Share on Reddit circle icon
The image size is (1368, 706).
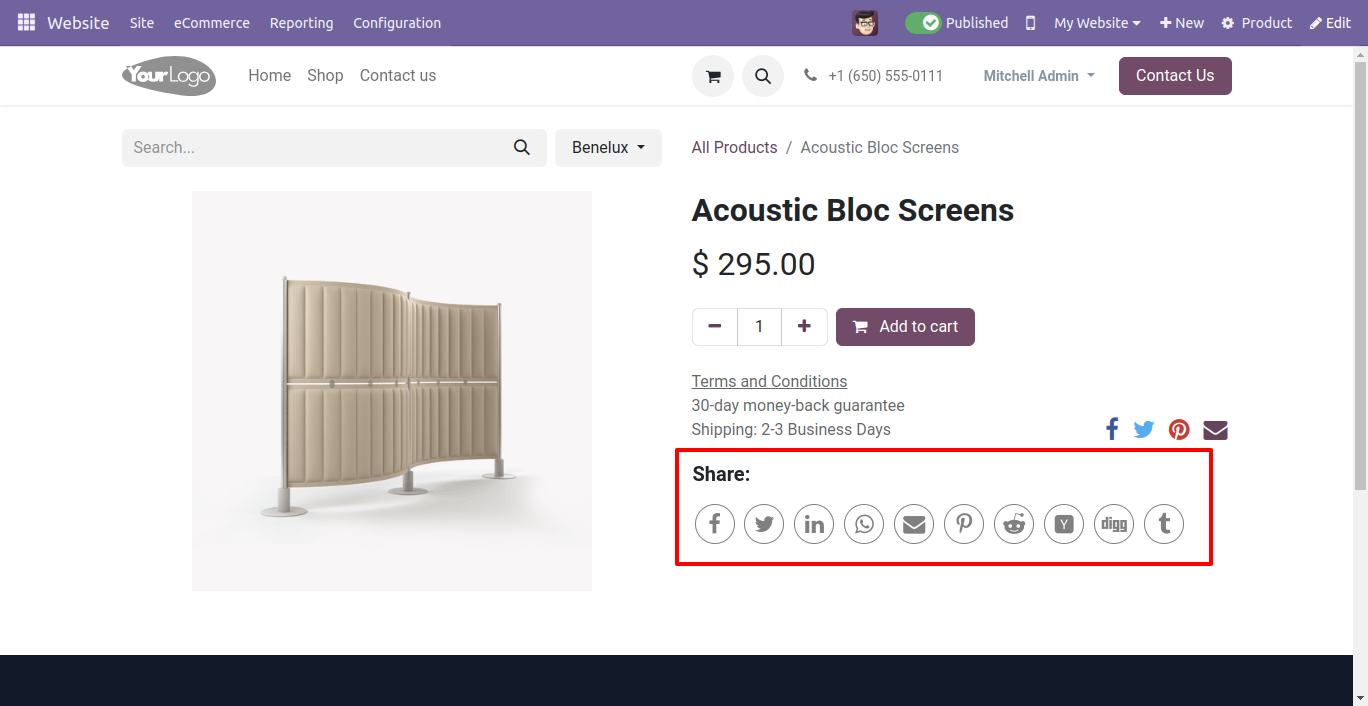coord(1014,524)
